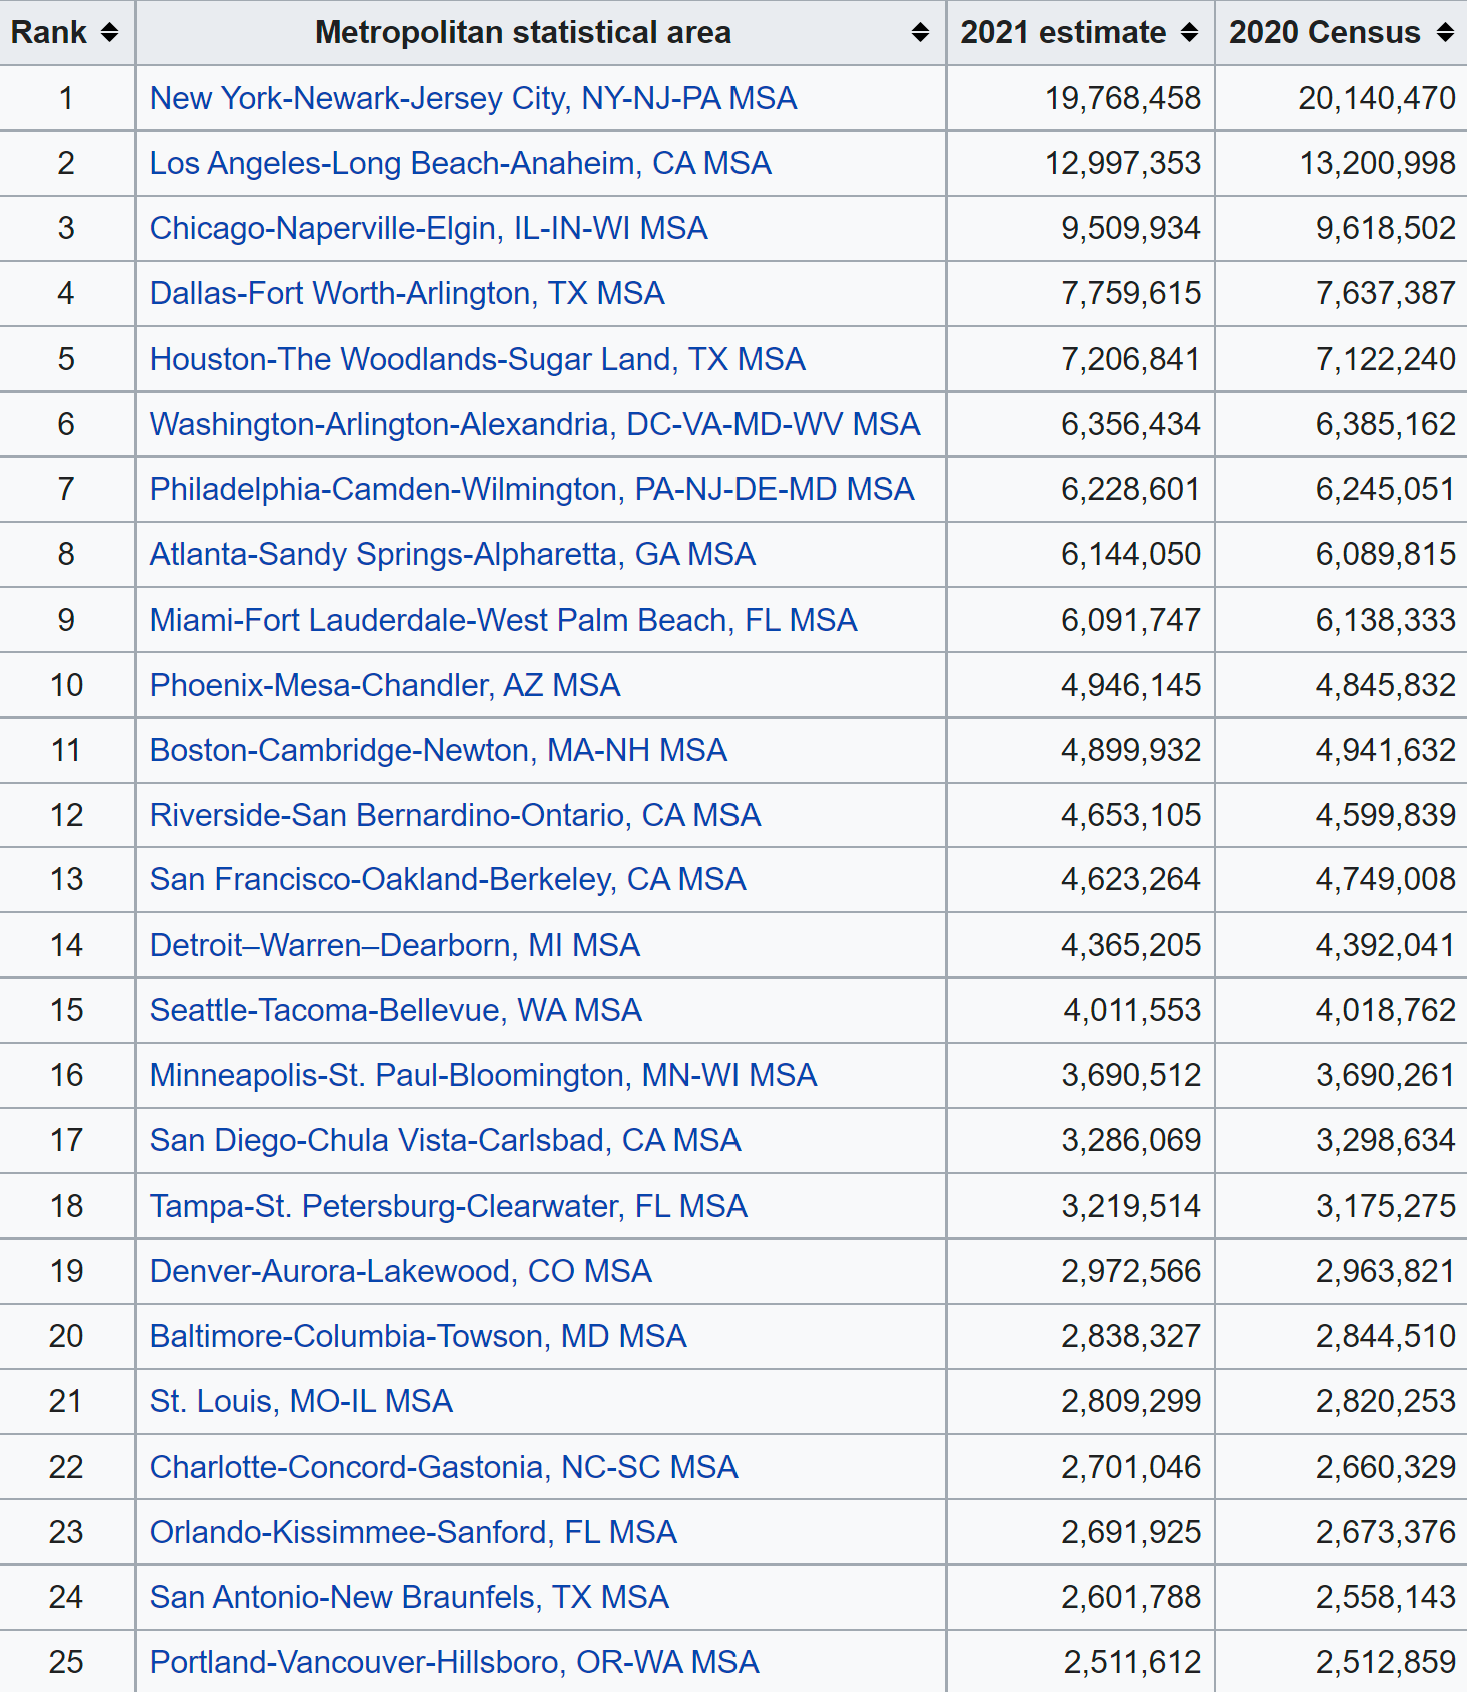
Task: Sort by 2021 estimate arrows
Action: point(1189,33)
